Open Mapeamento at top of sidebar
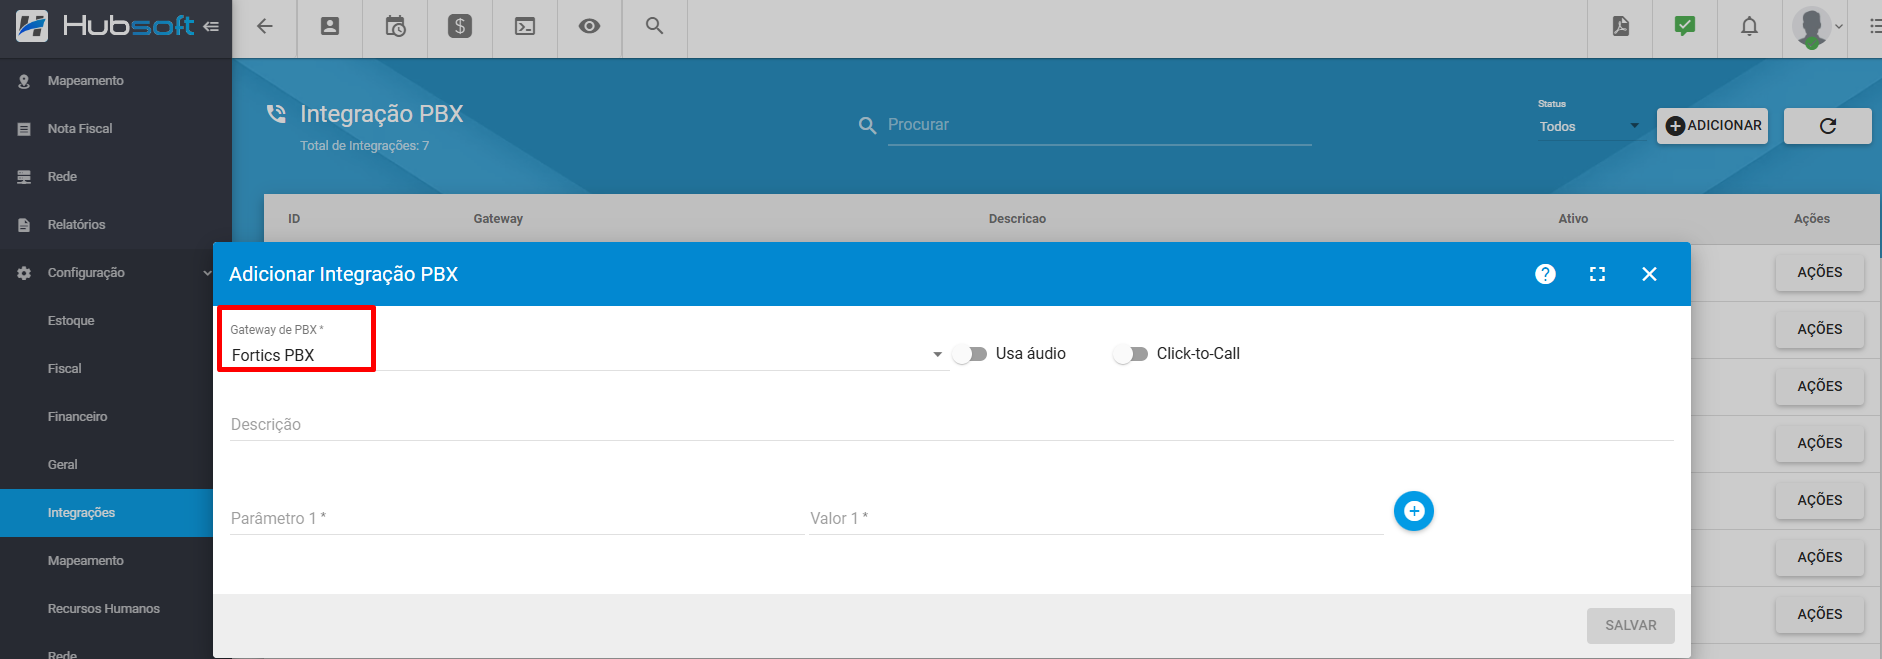 click(116, 81)
